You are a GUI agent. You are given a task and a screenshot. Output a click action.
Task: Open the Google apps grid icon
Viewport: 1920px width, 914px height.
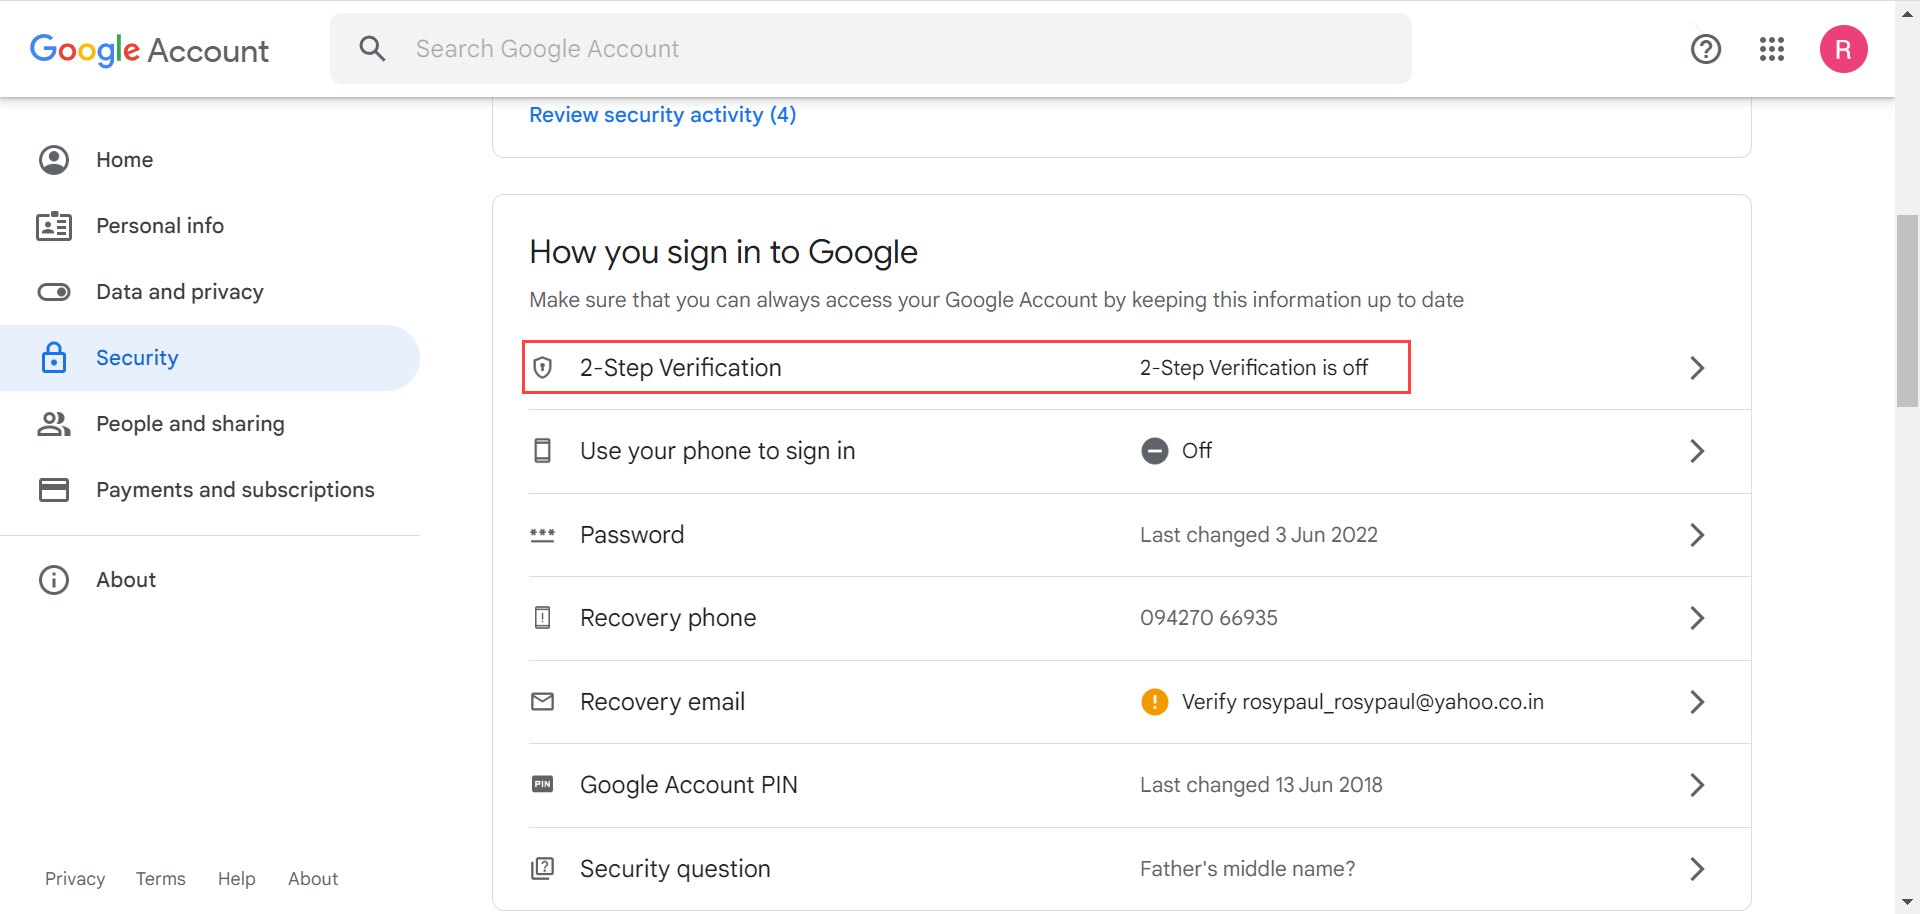pyautogui.click(x=1771, y=49)
